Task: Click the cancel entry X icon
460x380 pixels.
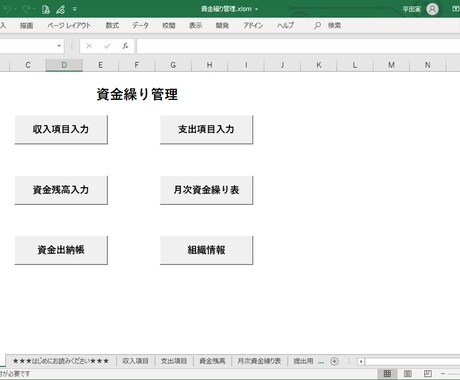Action: coord(89,46)
